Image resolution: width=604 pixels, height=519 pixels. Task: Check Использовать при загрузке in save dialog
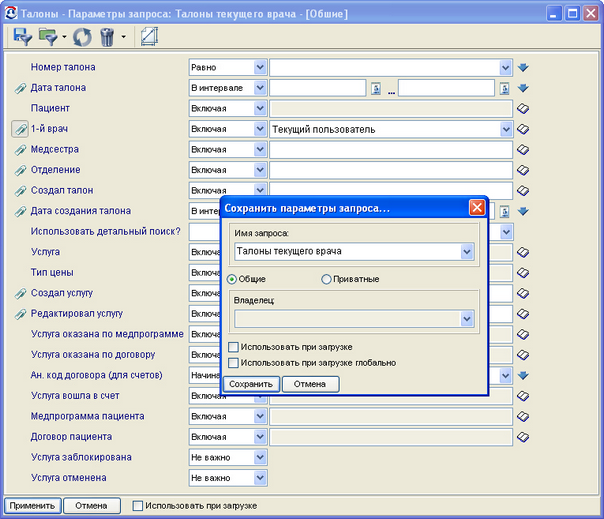point(233,347)
